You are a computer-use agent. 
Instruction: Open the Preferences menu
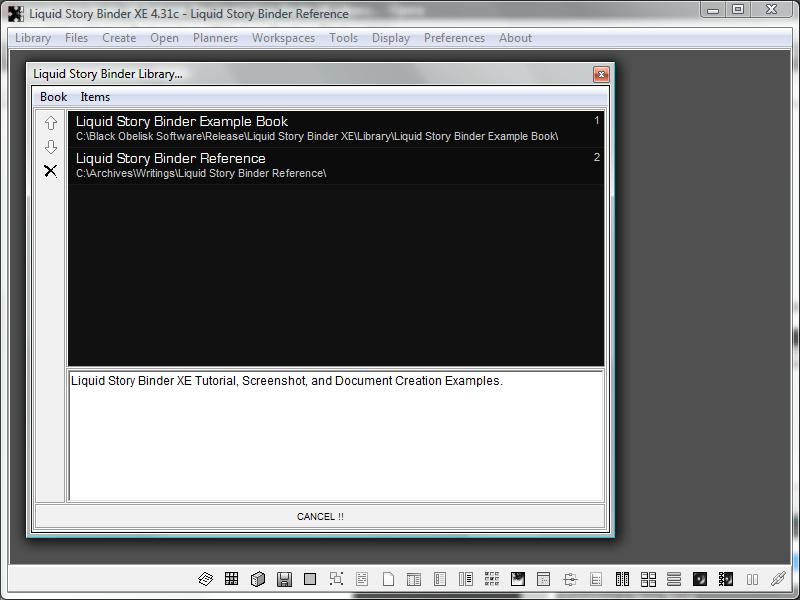454,38
